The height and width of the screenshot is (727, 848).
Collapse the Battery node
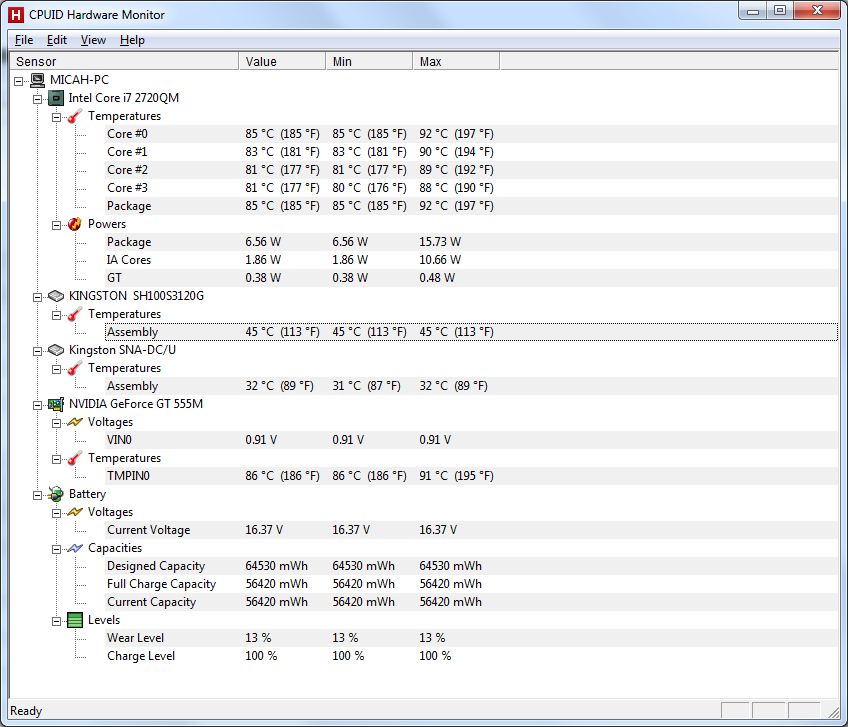tap(37, 495)
